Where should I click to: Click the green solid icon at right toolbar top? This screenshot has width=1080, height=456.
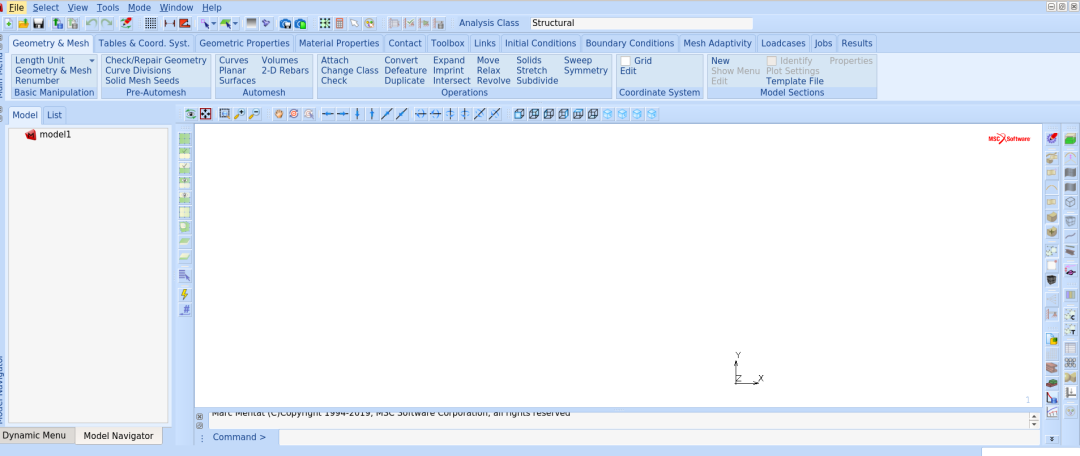(1070, 139)
